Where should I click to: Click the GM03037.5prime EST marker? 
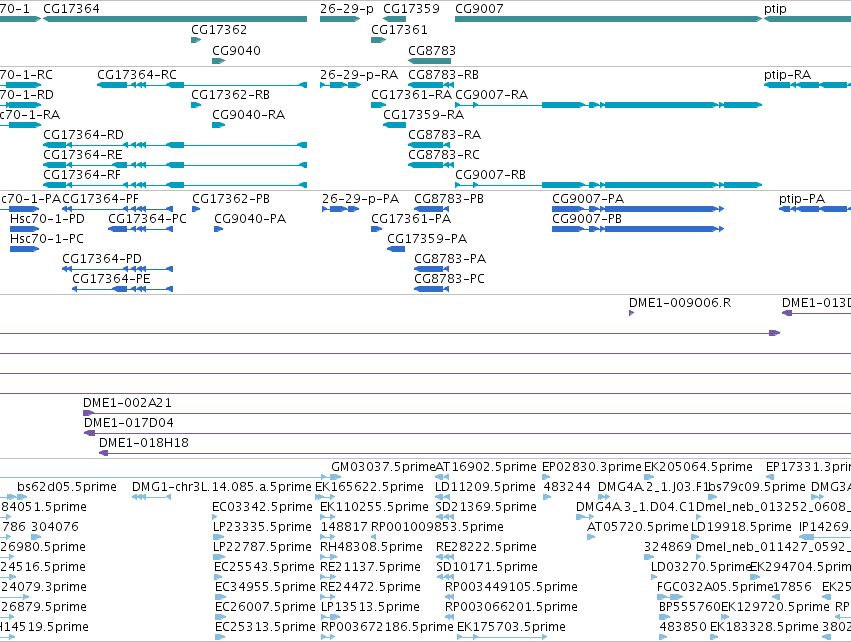click(x=335, y=477)
